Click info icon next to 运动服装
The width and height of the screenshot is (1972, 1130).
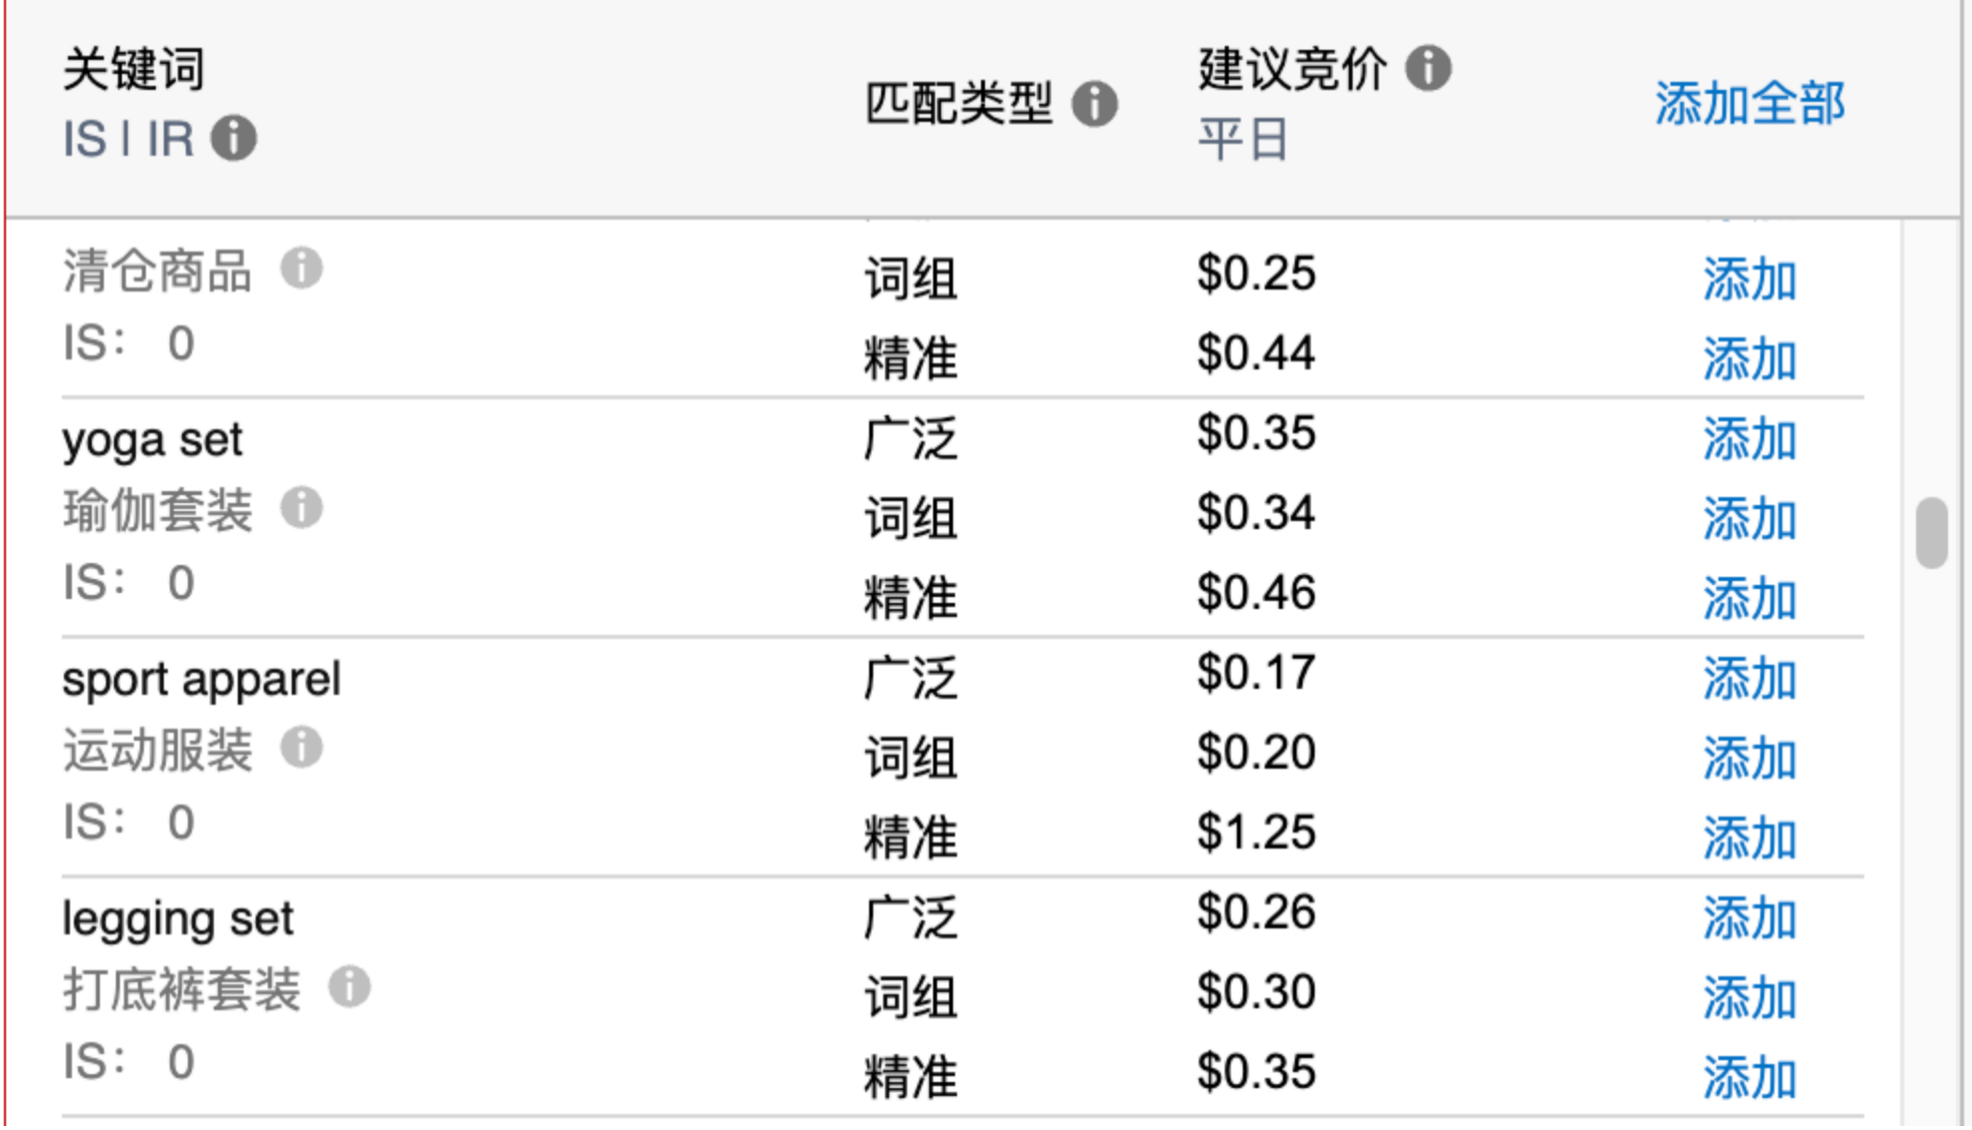301,748
